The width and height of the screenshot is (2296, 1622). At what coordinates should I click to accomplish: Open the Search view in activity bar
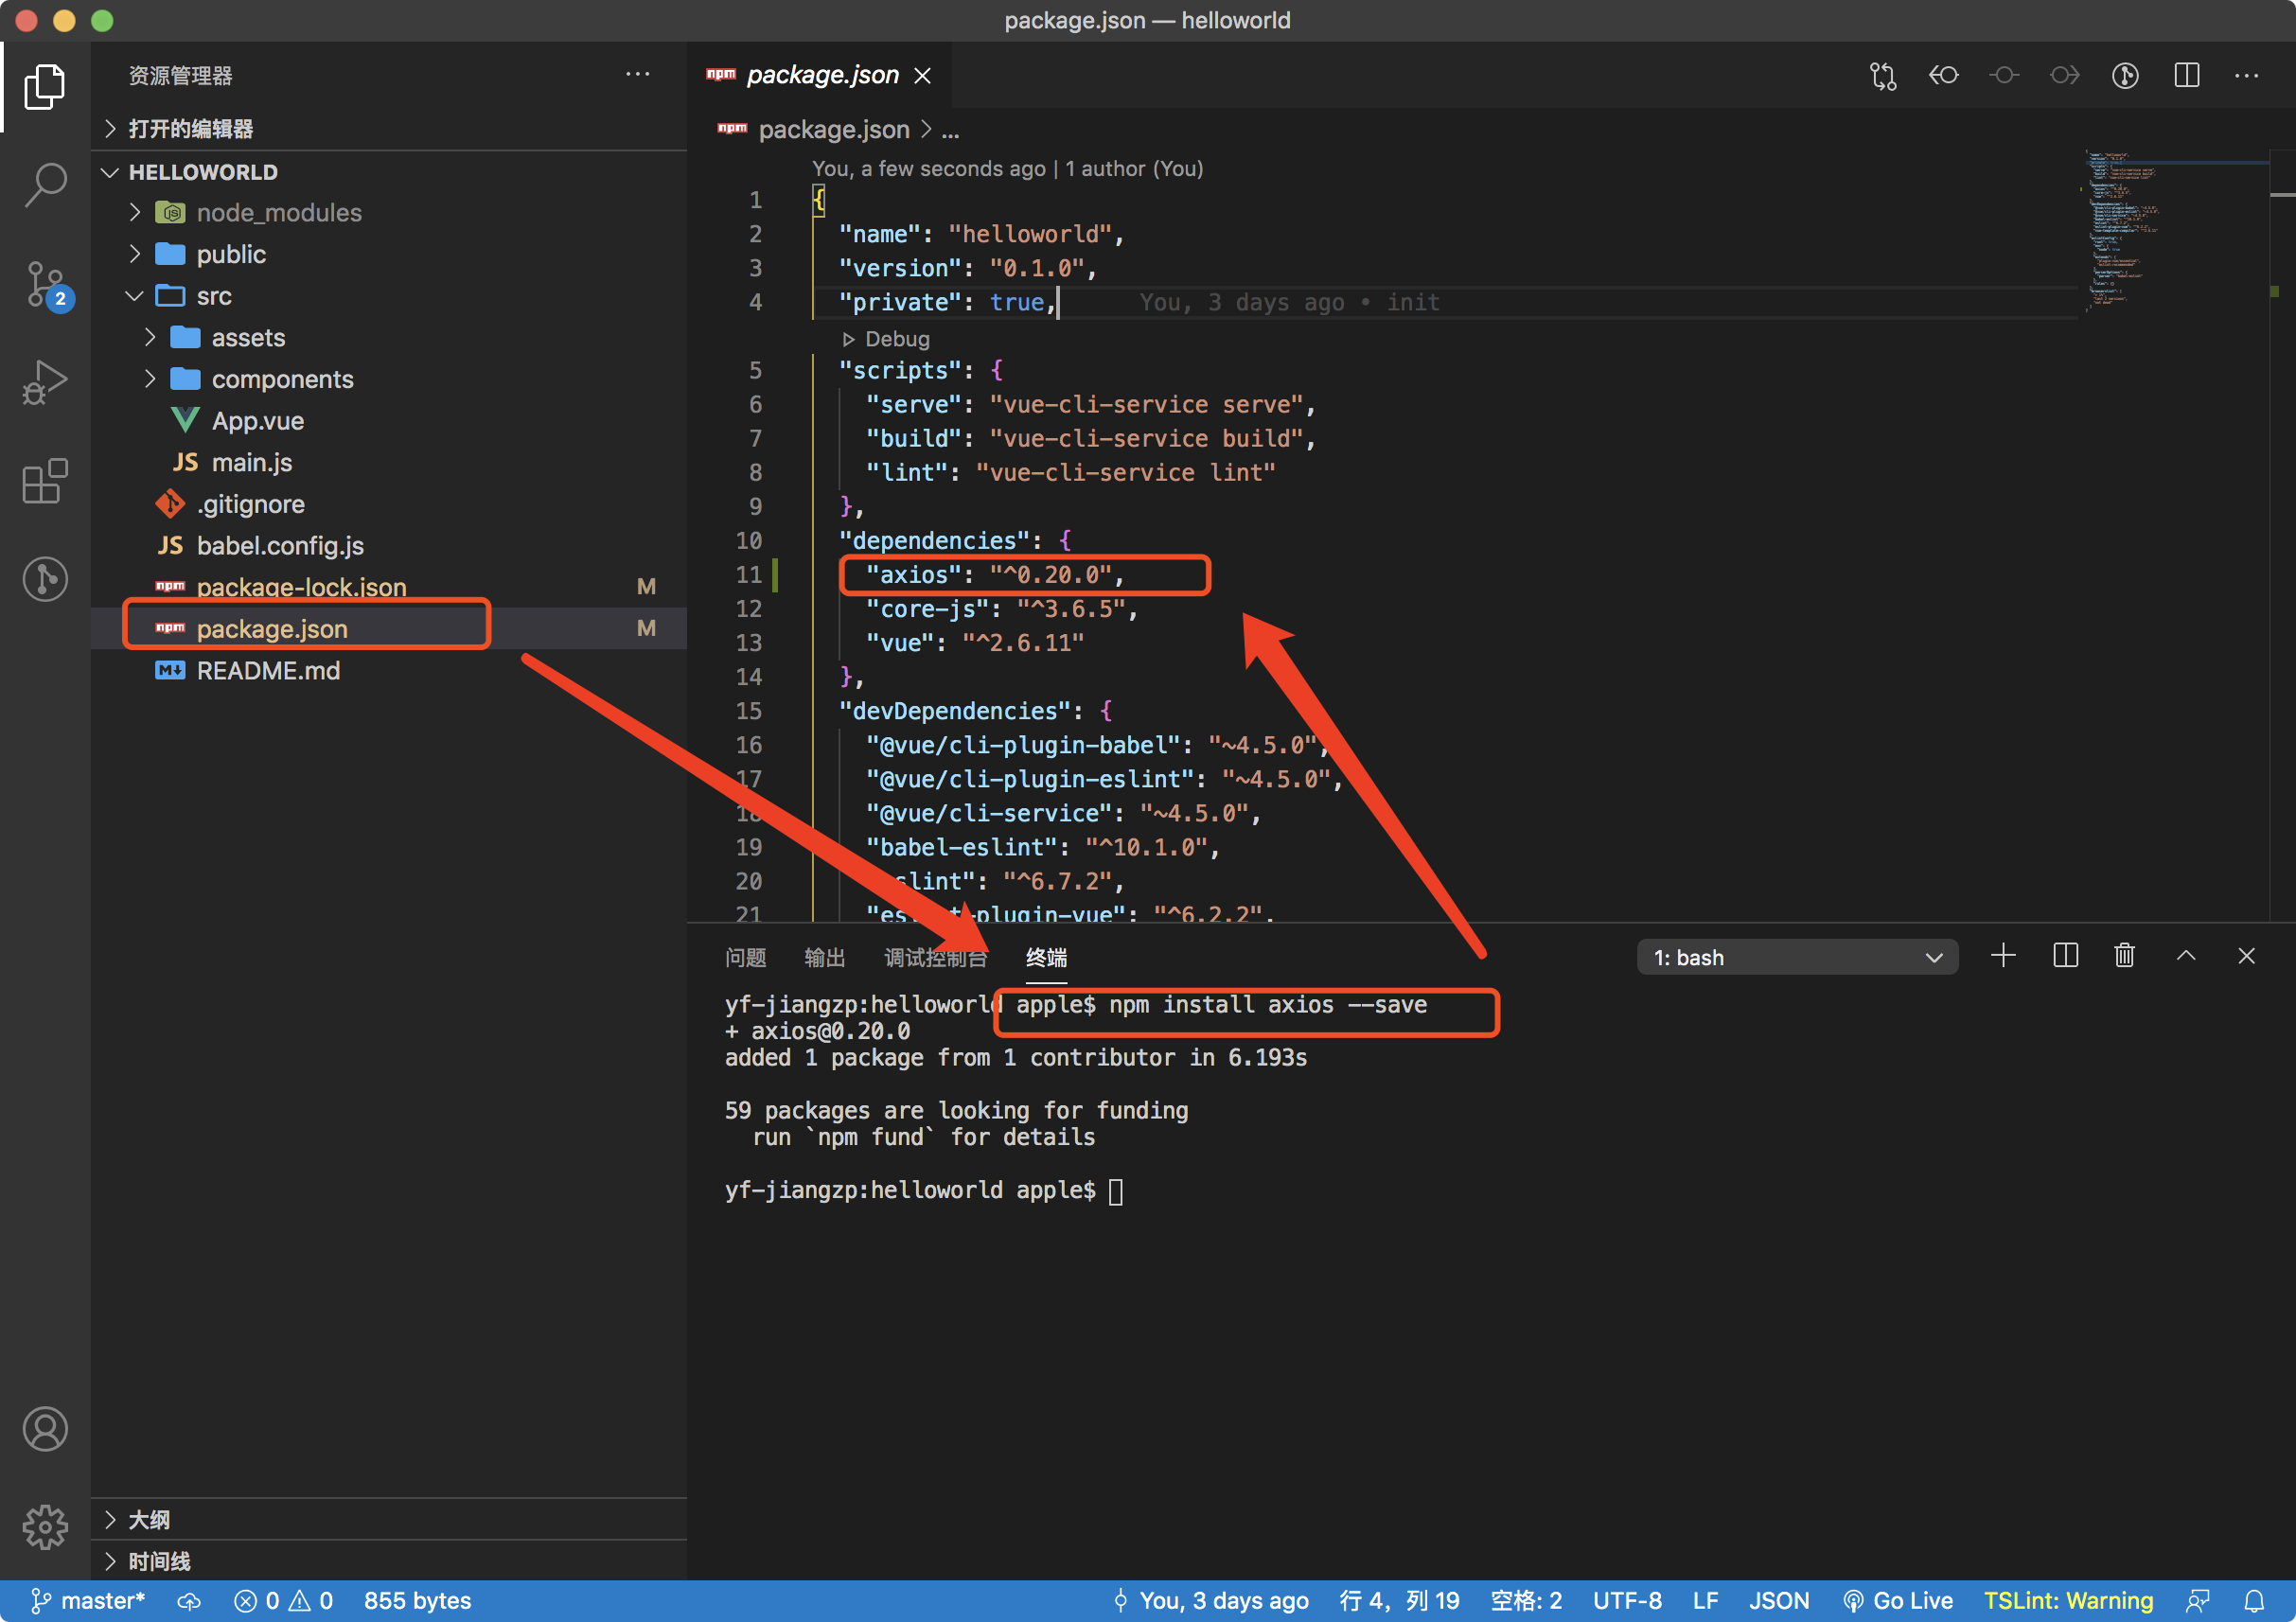click(45, 185)
